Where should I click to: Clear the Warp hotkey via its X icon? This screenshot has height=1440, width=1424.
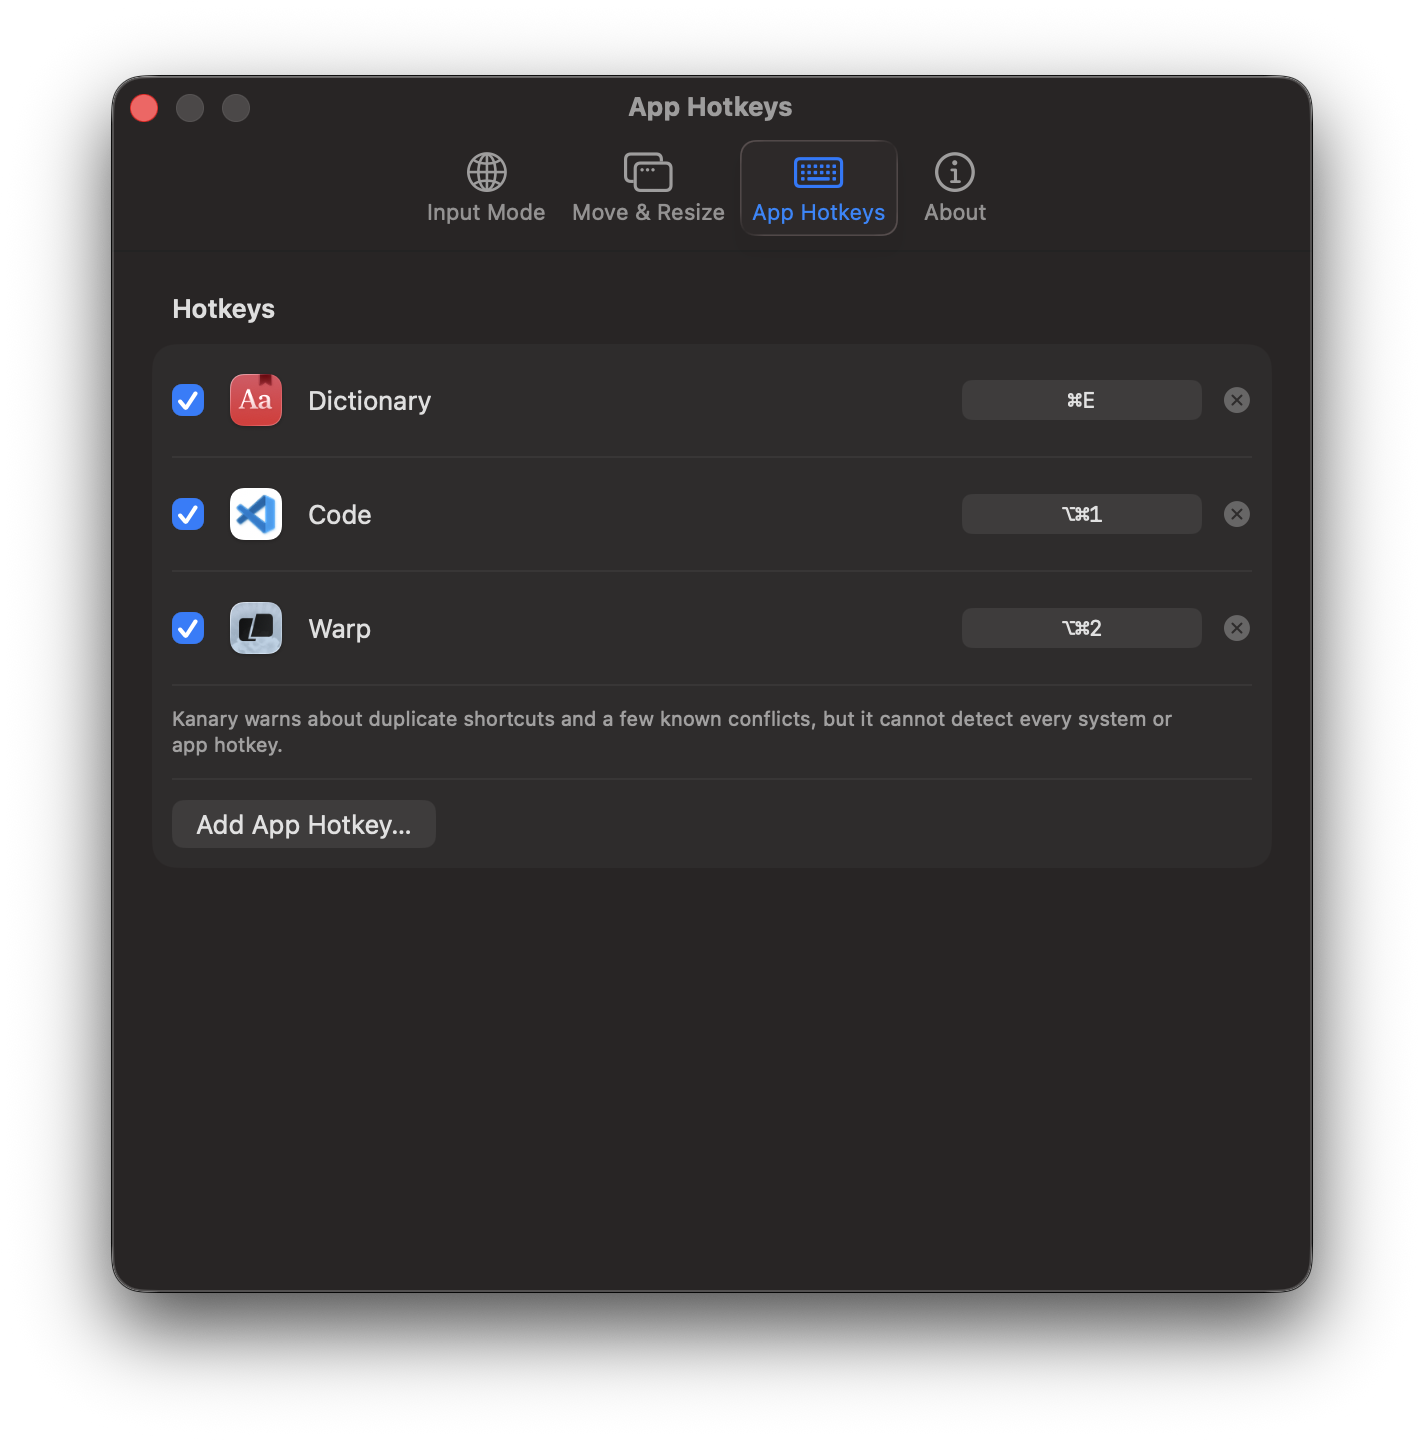click(x=1237, y=628)
